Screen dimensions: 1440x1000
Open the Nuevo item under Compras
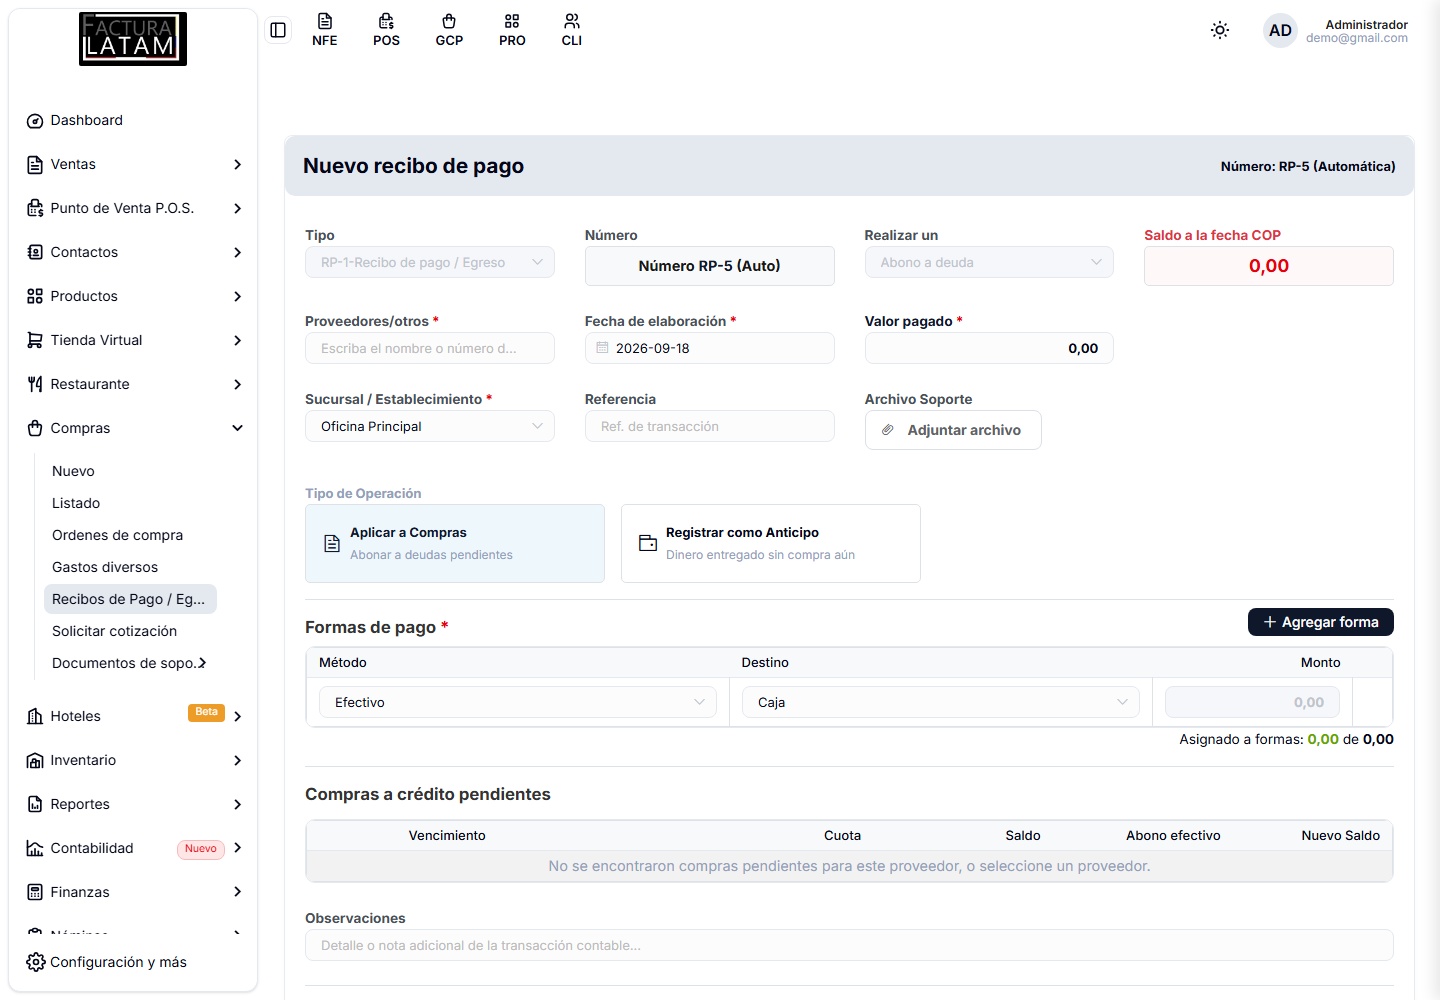coord(73,471)
